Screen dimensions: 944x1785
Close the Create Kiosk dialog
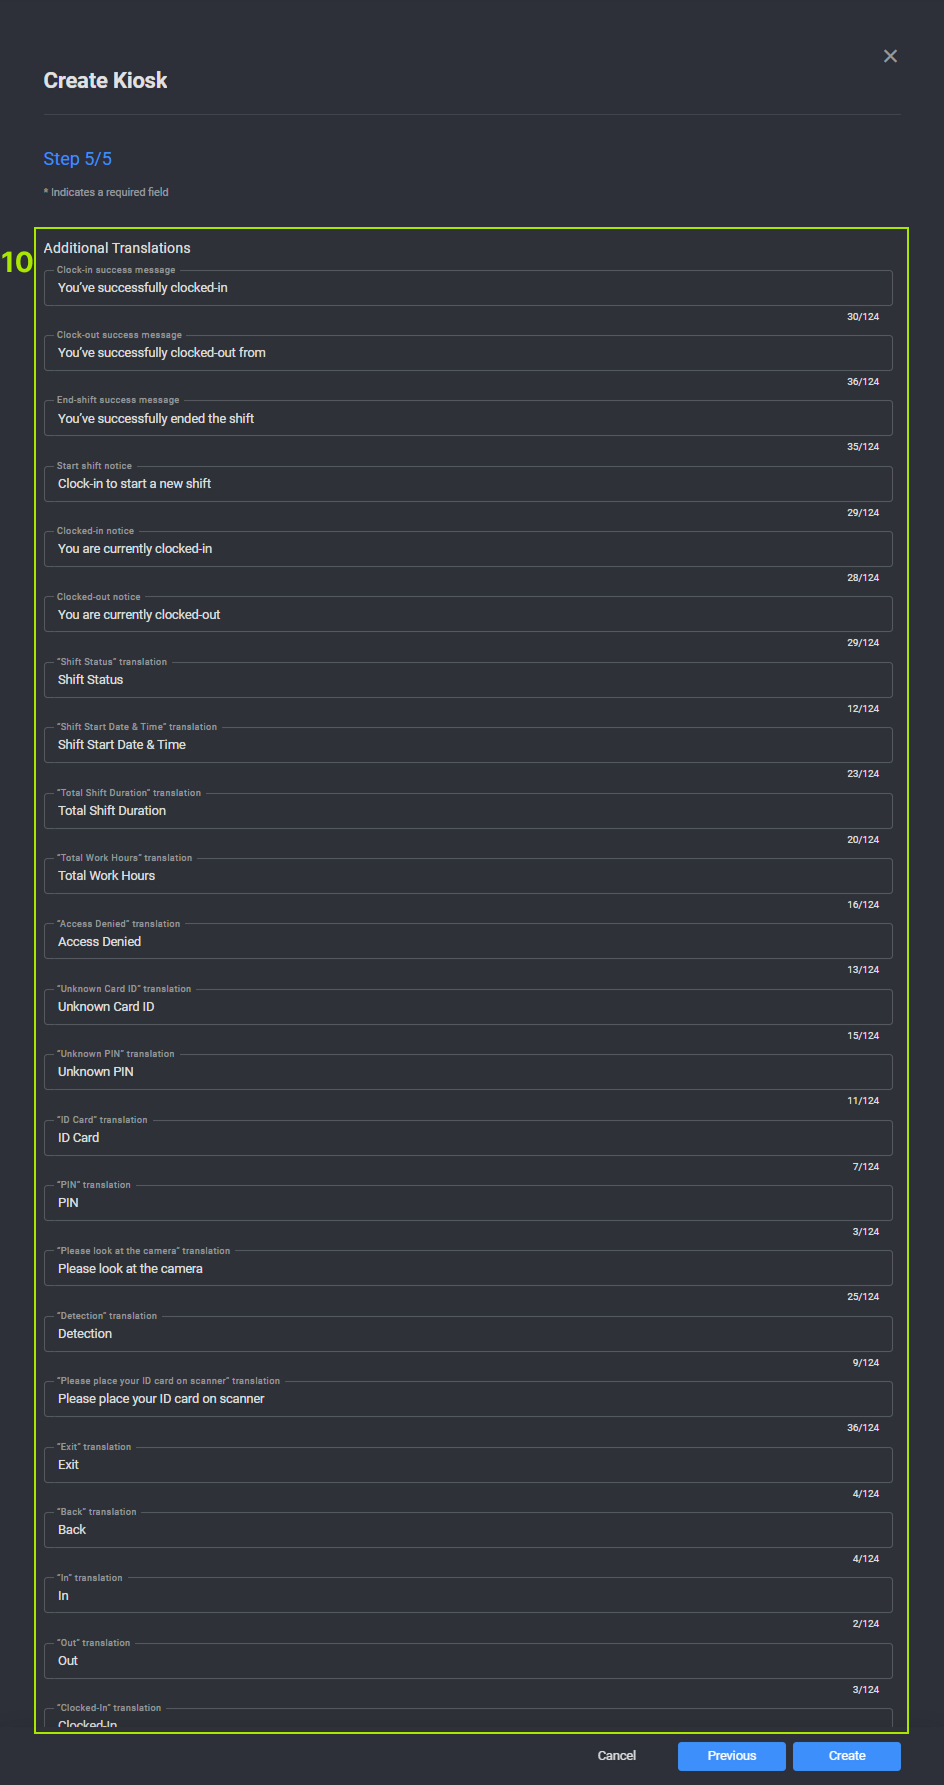890,56
